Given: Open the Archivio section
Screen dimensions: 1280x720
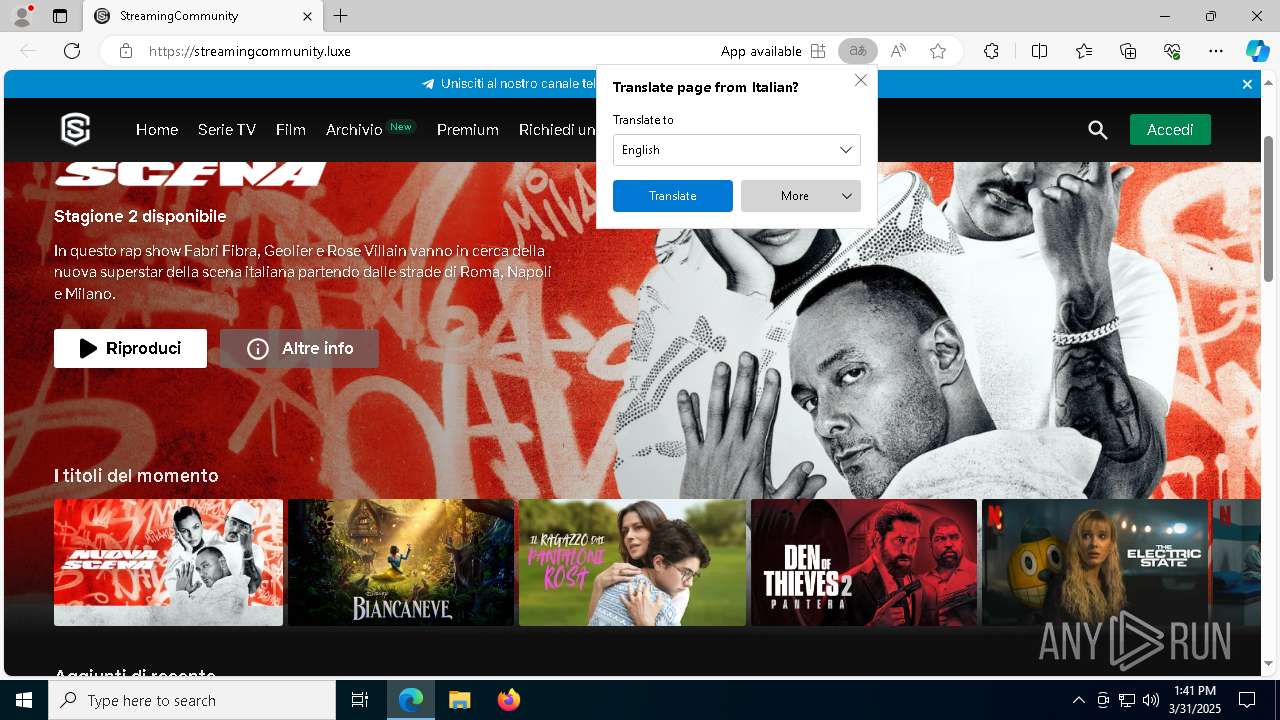Looking at the screenshot, I should pyautogui.click(x=354, y=130).
